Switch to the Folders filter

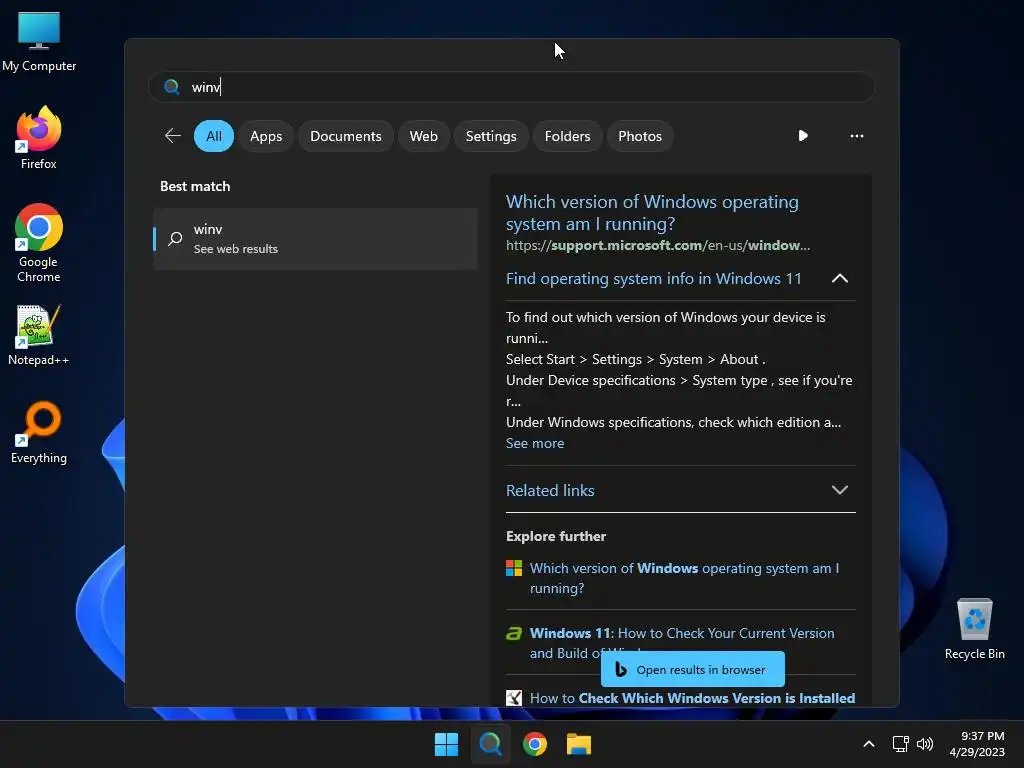tap(567, 136)
